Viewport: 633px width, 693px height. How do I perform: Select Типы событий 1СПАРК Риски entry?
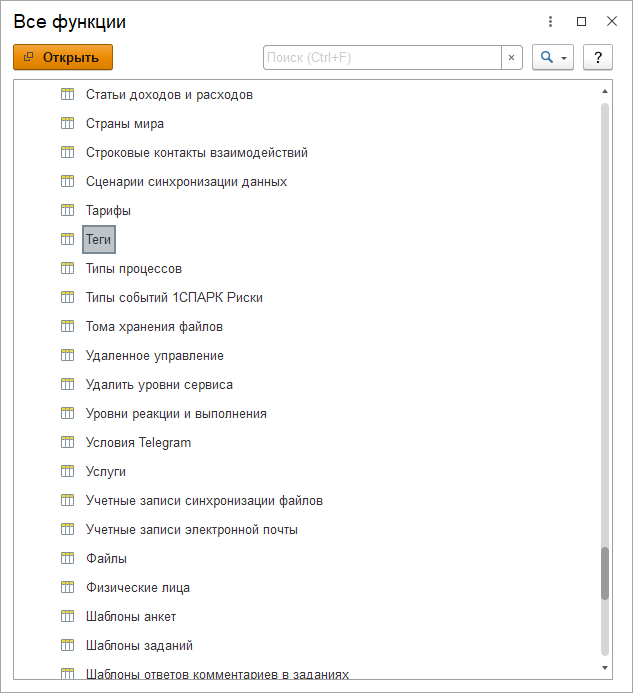174,298
